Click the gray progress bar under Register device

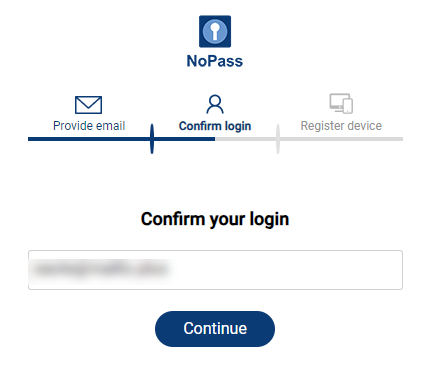pos(341,139)
